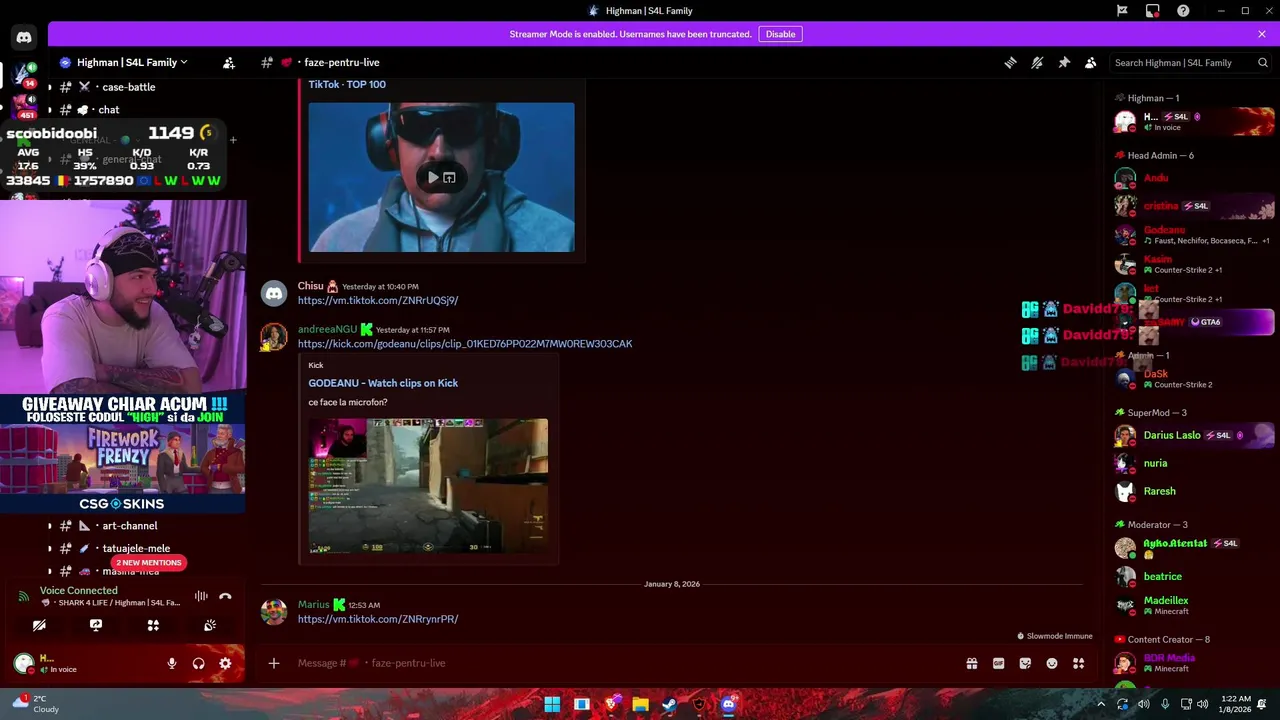Image resolution: width=1280 pixels, height=720 pixels.
Task: Disable Streamer Mode via banner button
Action: pos(780,34)
